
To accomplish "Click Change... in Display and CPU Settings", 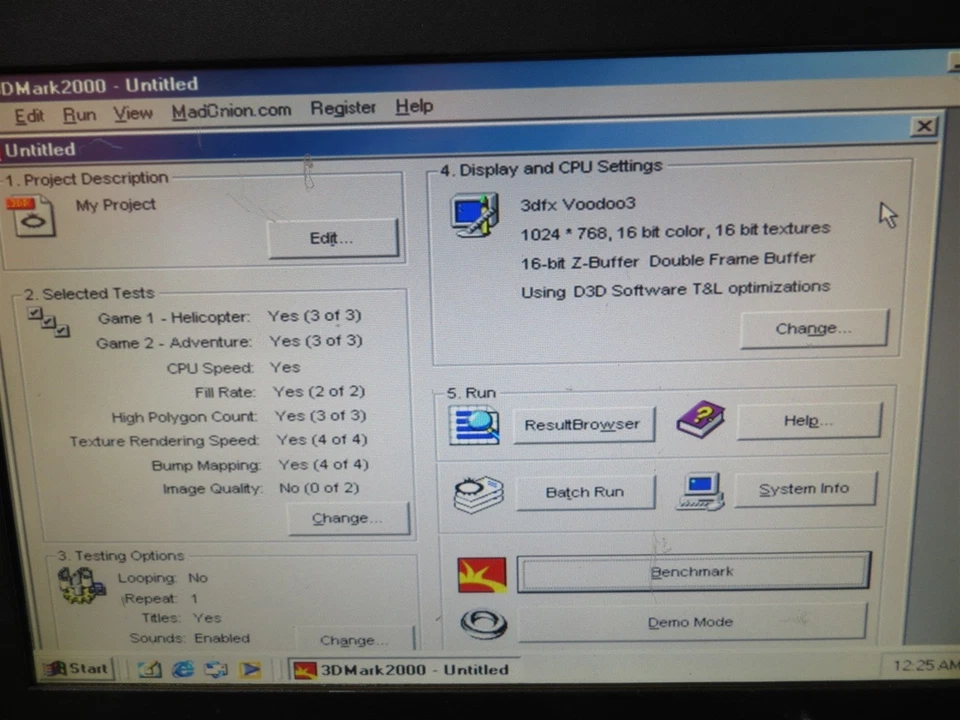I will (814, 329).
